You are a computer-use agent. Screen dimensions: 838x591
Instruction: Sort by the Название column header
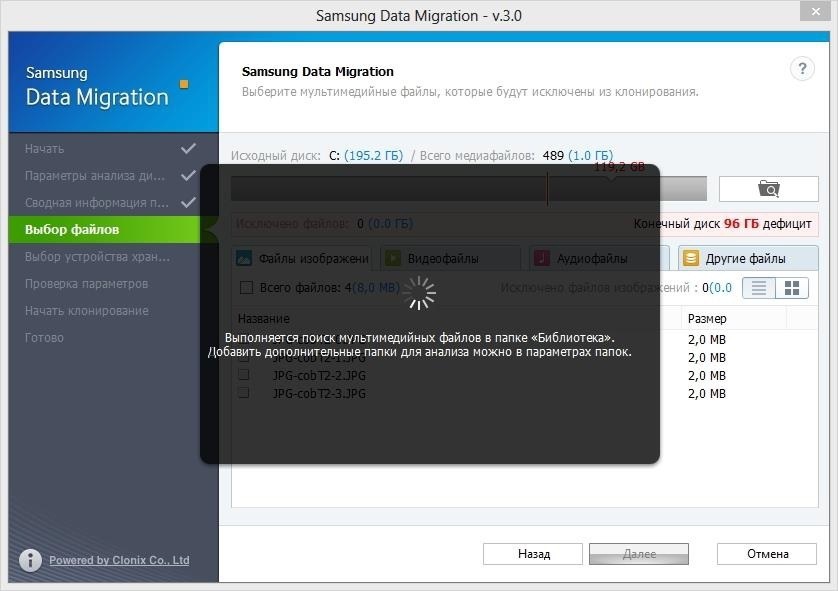[x=263, y=318]
